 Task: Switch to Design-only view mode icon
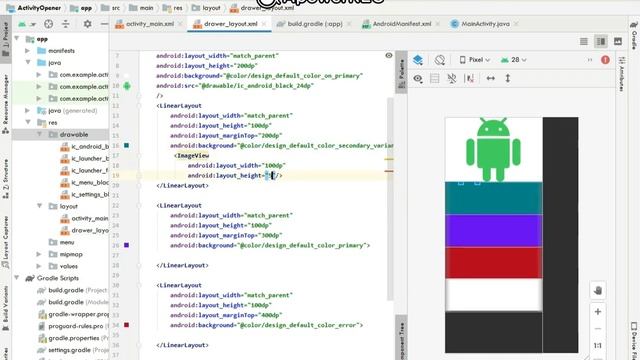(x=618, y=41)
